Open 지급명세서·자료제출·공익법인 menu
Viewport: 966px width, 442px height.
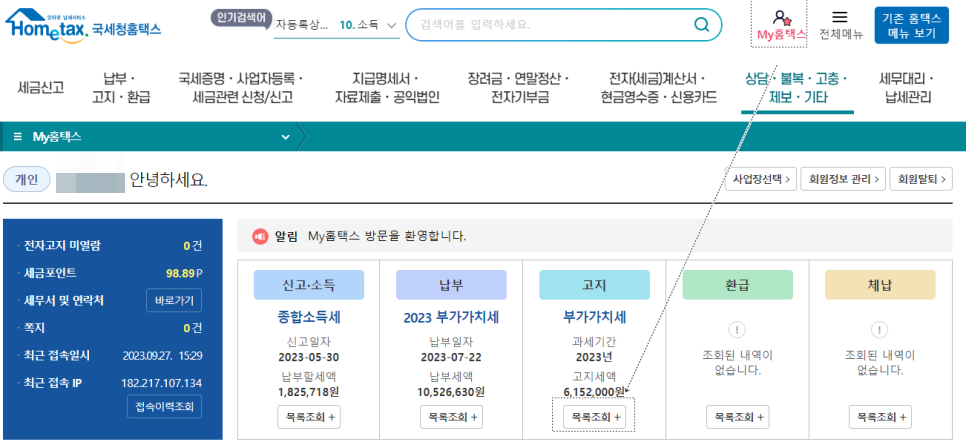pyautogui.click(x=387, y=88)
